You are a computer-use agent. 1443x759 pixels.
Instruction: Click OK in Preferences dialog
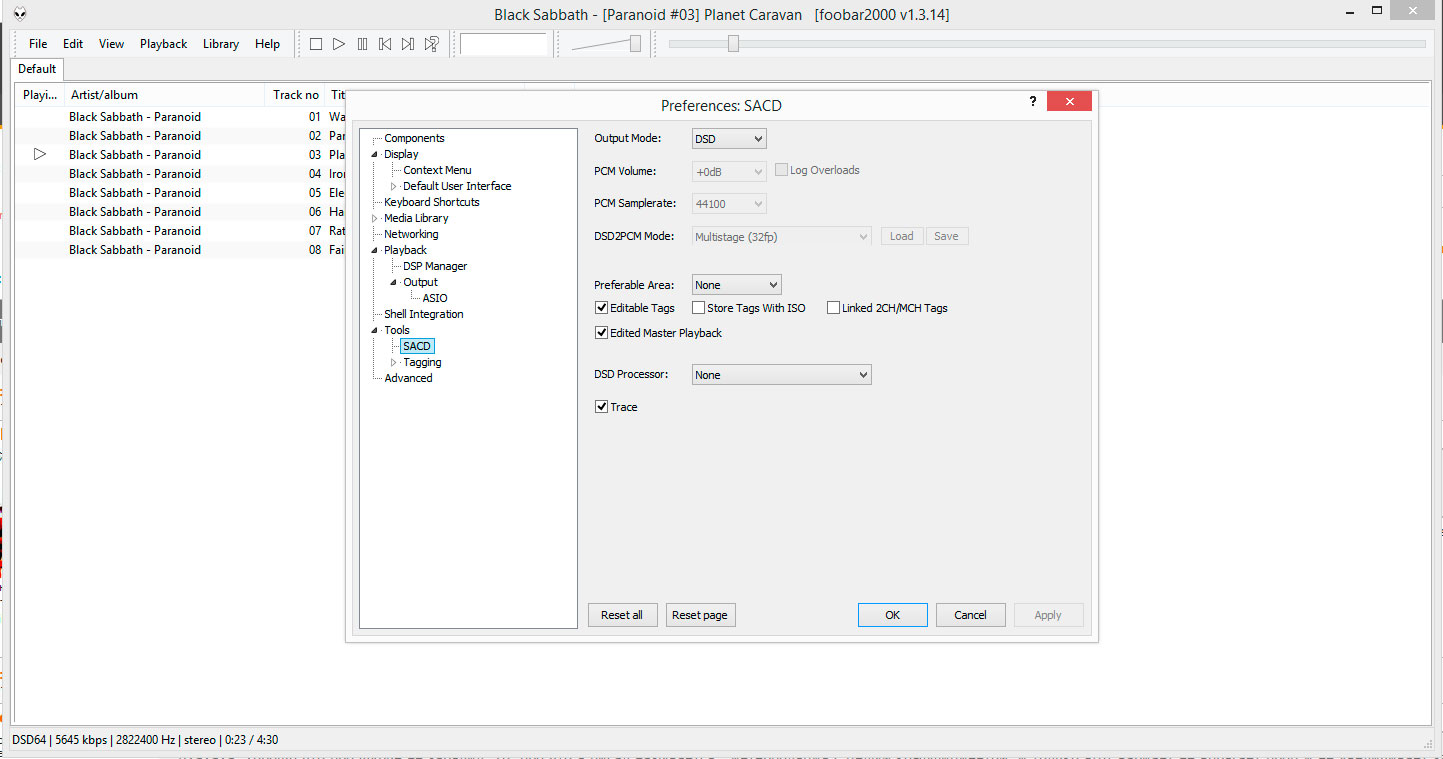pyautogui.click(x=893, y=615)
